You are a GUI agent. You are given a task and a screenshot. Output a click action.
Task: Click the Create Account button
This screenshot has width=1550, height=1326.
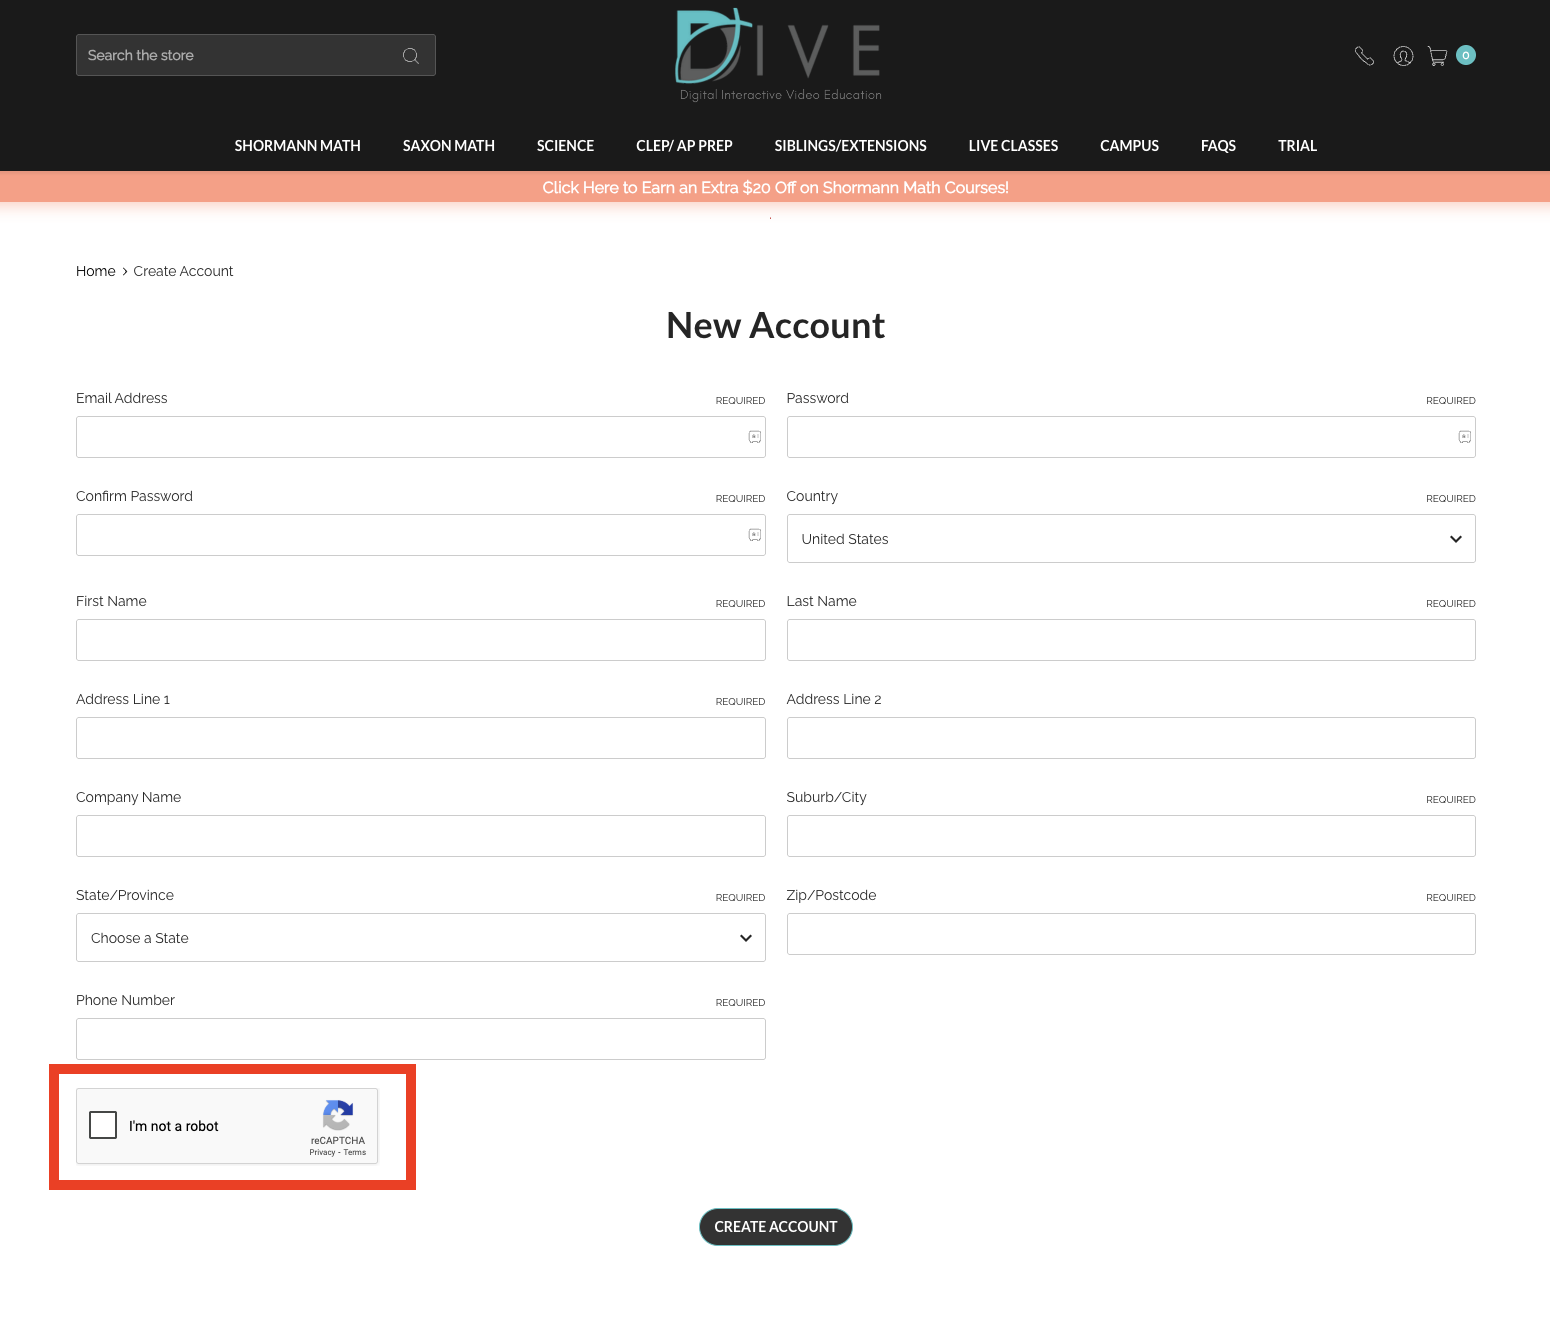click(x=776, y=1227)
